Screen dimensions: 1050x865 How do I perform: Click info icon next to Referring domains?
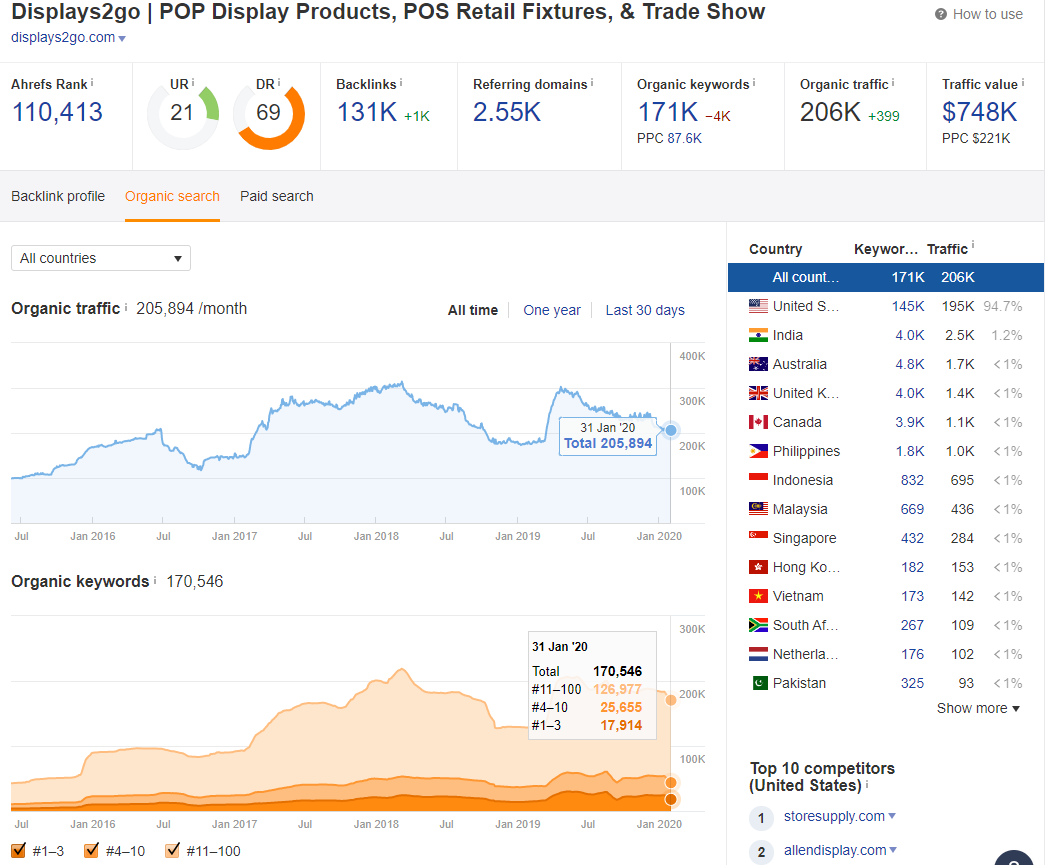click(591, 82)
